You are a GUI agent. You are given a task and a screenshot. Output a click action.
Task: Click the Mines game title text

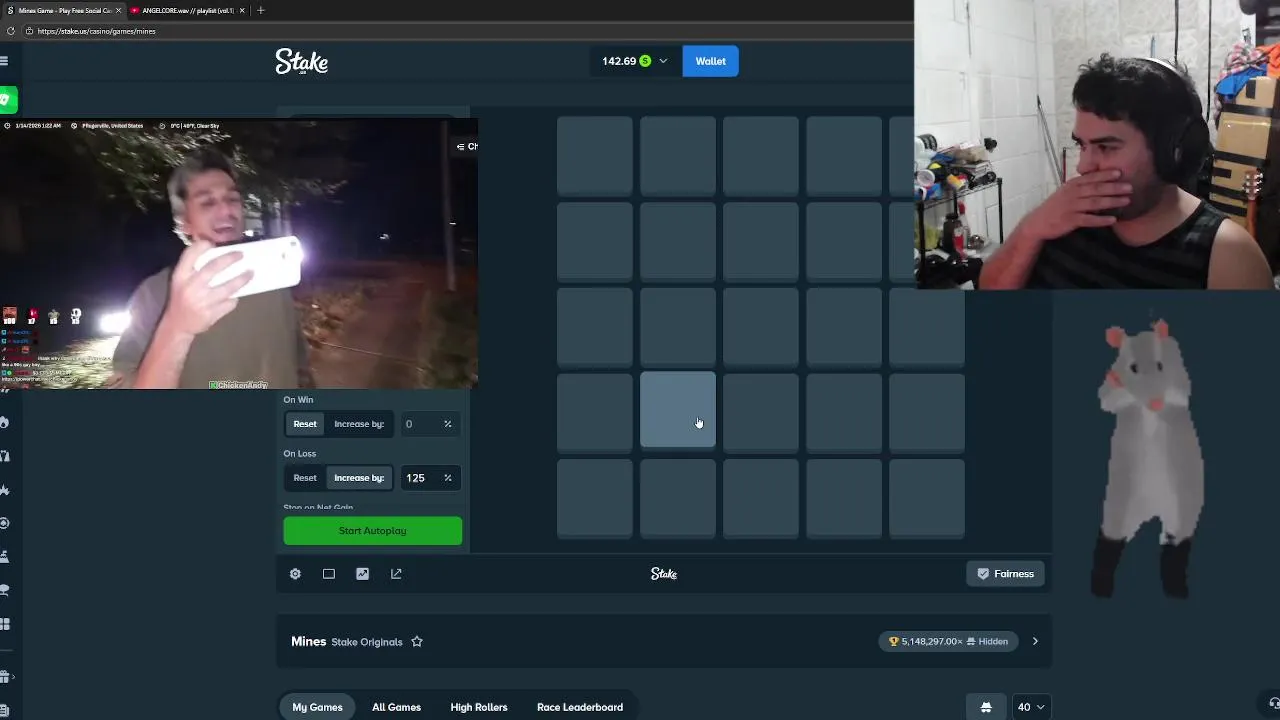pyautogui.click(x=309, y=642)
